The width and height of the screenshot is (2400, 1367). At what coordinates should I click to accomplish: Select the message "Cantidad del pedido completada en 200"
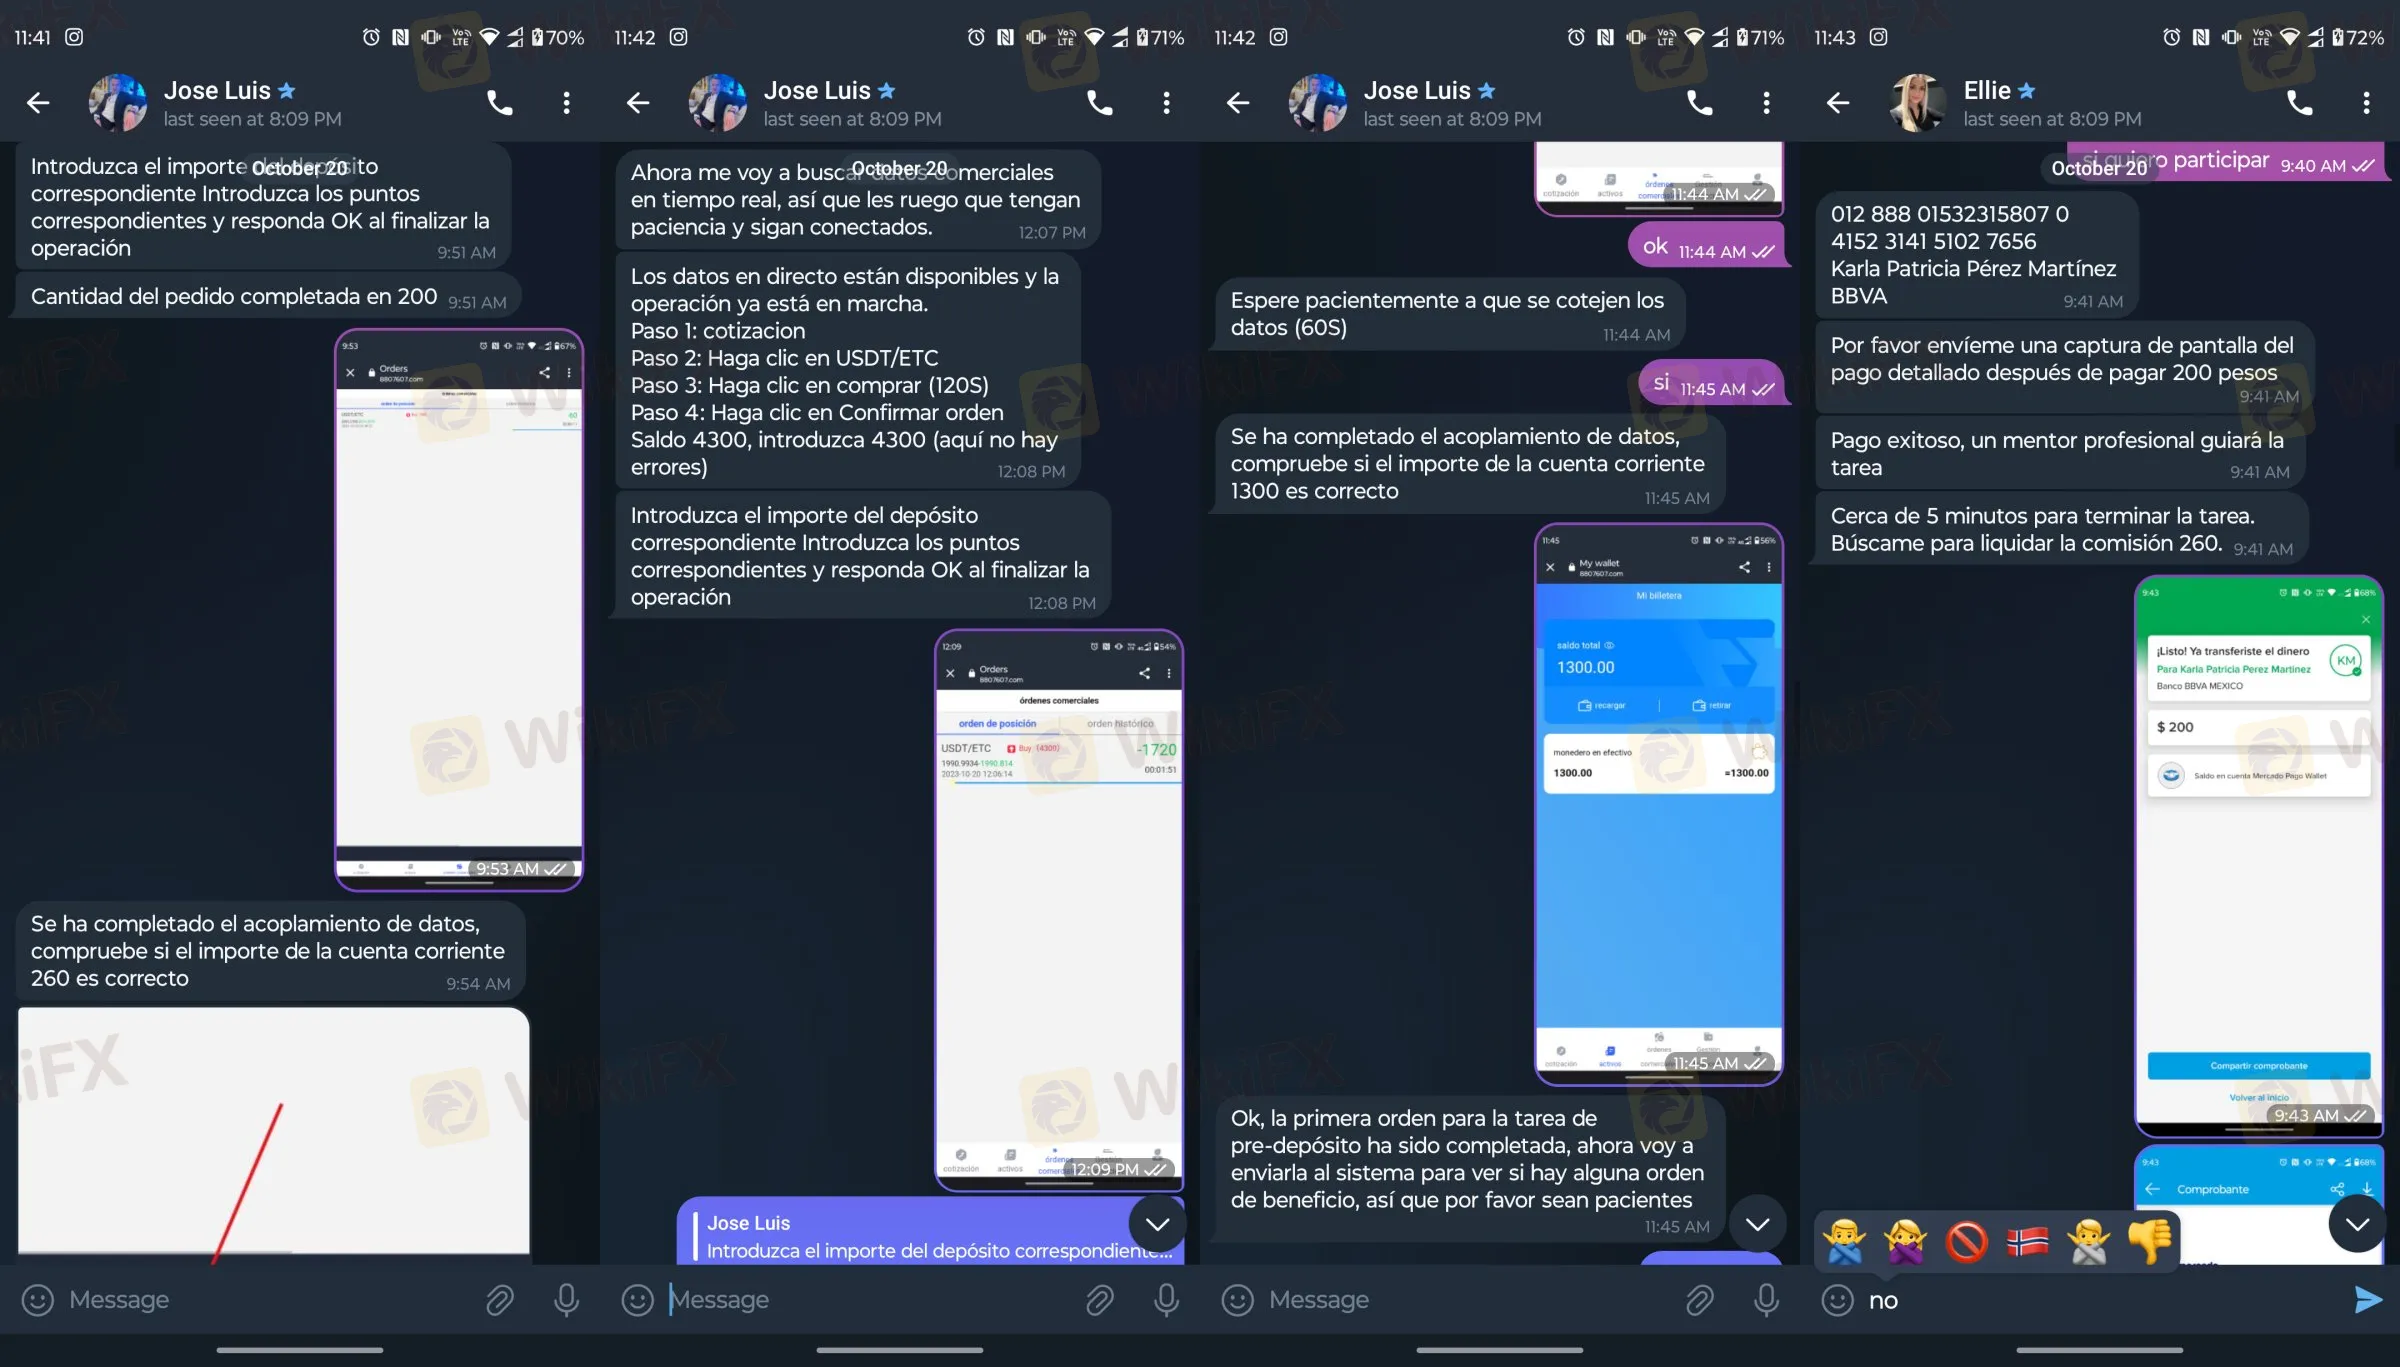268,297
